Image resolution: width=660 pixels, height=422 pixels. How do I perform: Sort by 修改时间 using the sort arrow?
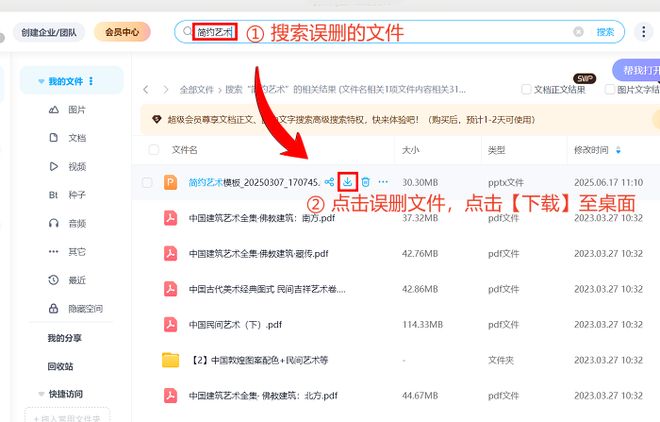(618, 150)
